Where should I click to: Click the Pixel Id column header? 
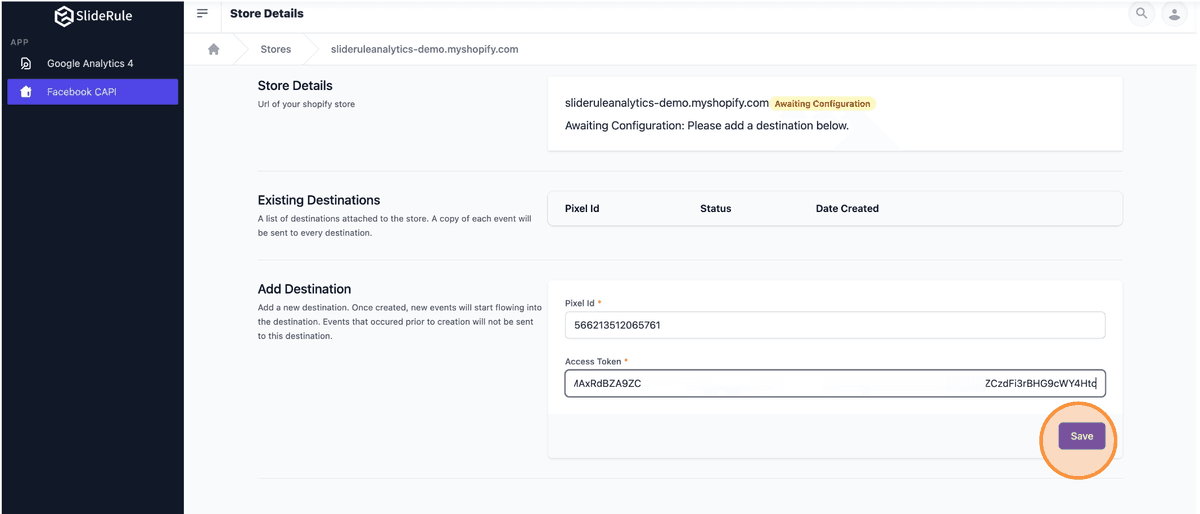[582, 209]
